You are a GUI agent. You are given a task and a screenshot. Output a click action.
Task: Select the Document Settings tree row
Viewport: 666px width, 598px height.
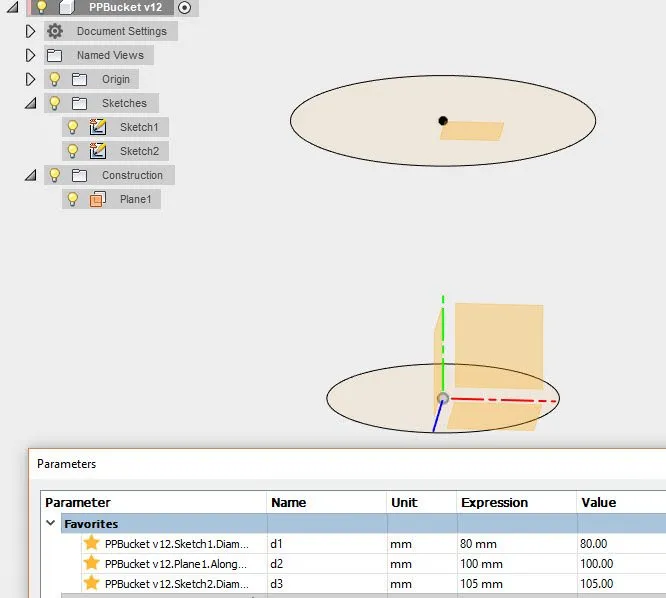click(111, 31)
